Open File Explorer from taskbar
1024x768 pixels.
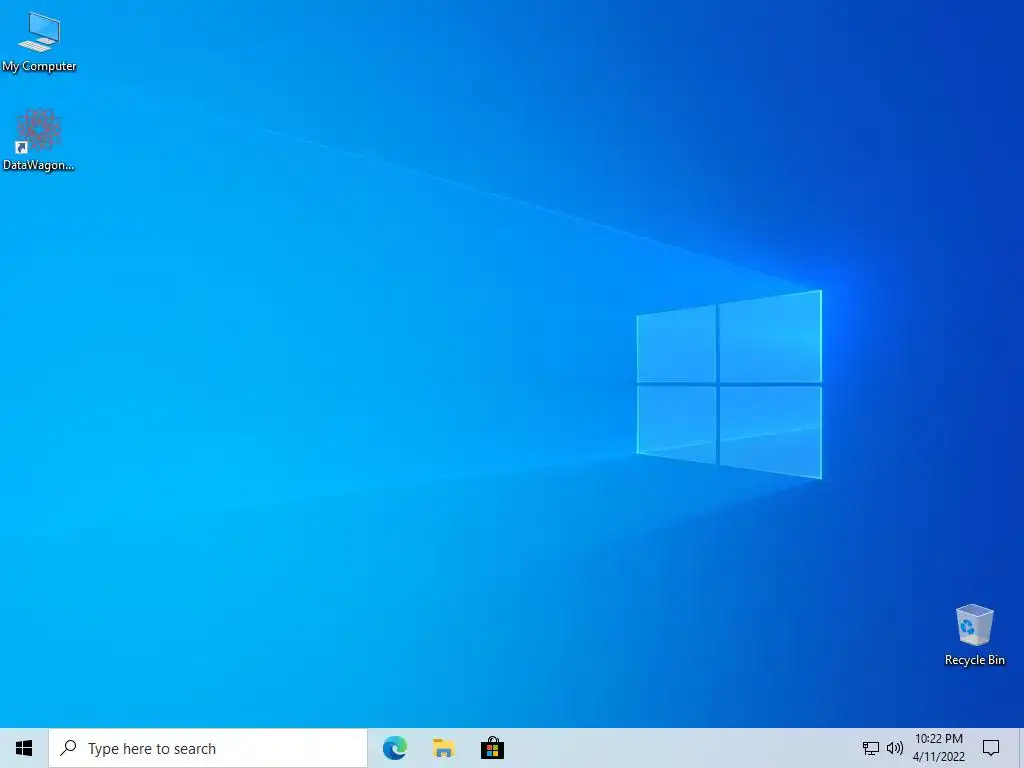pyautogui.click(x=443, y=748)
